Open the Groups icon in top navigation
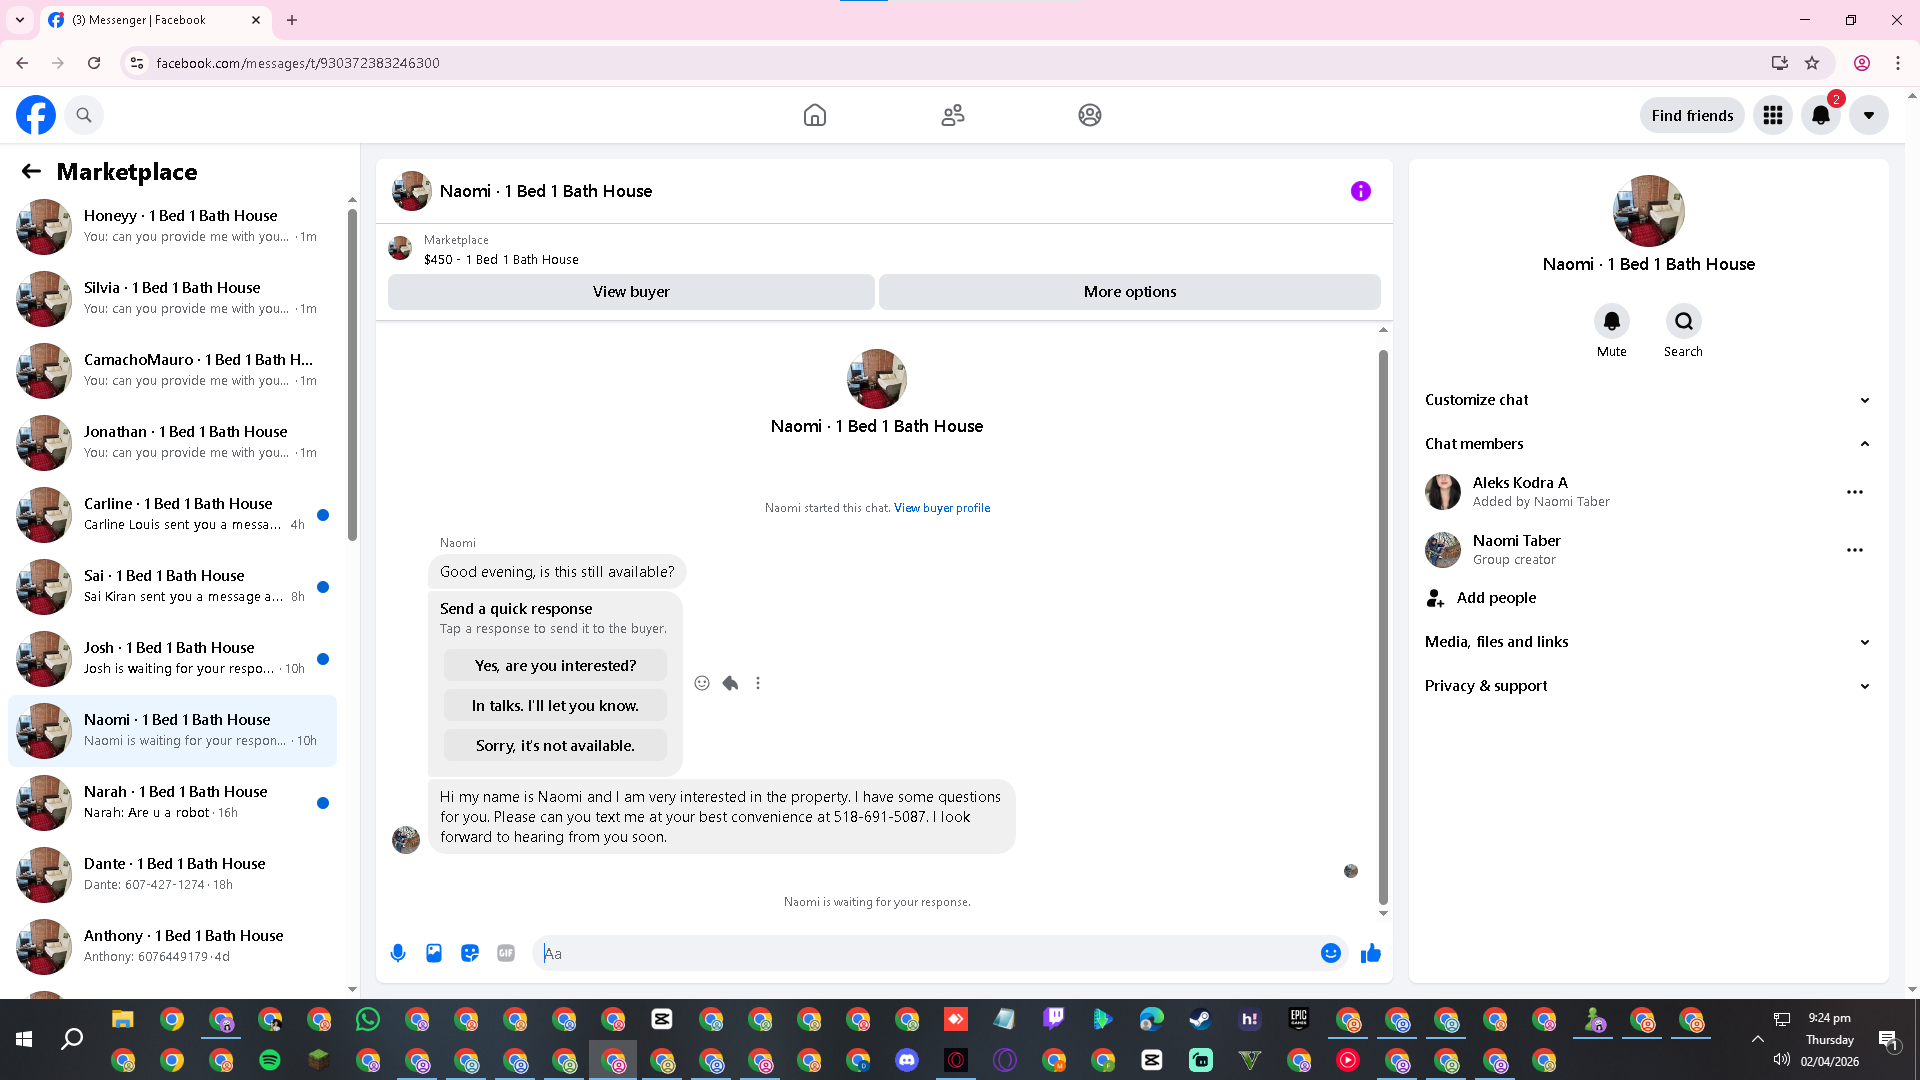Viewport: 1920px width, 1080px height. (1090, 115)
